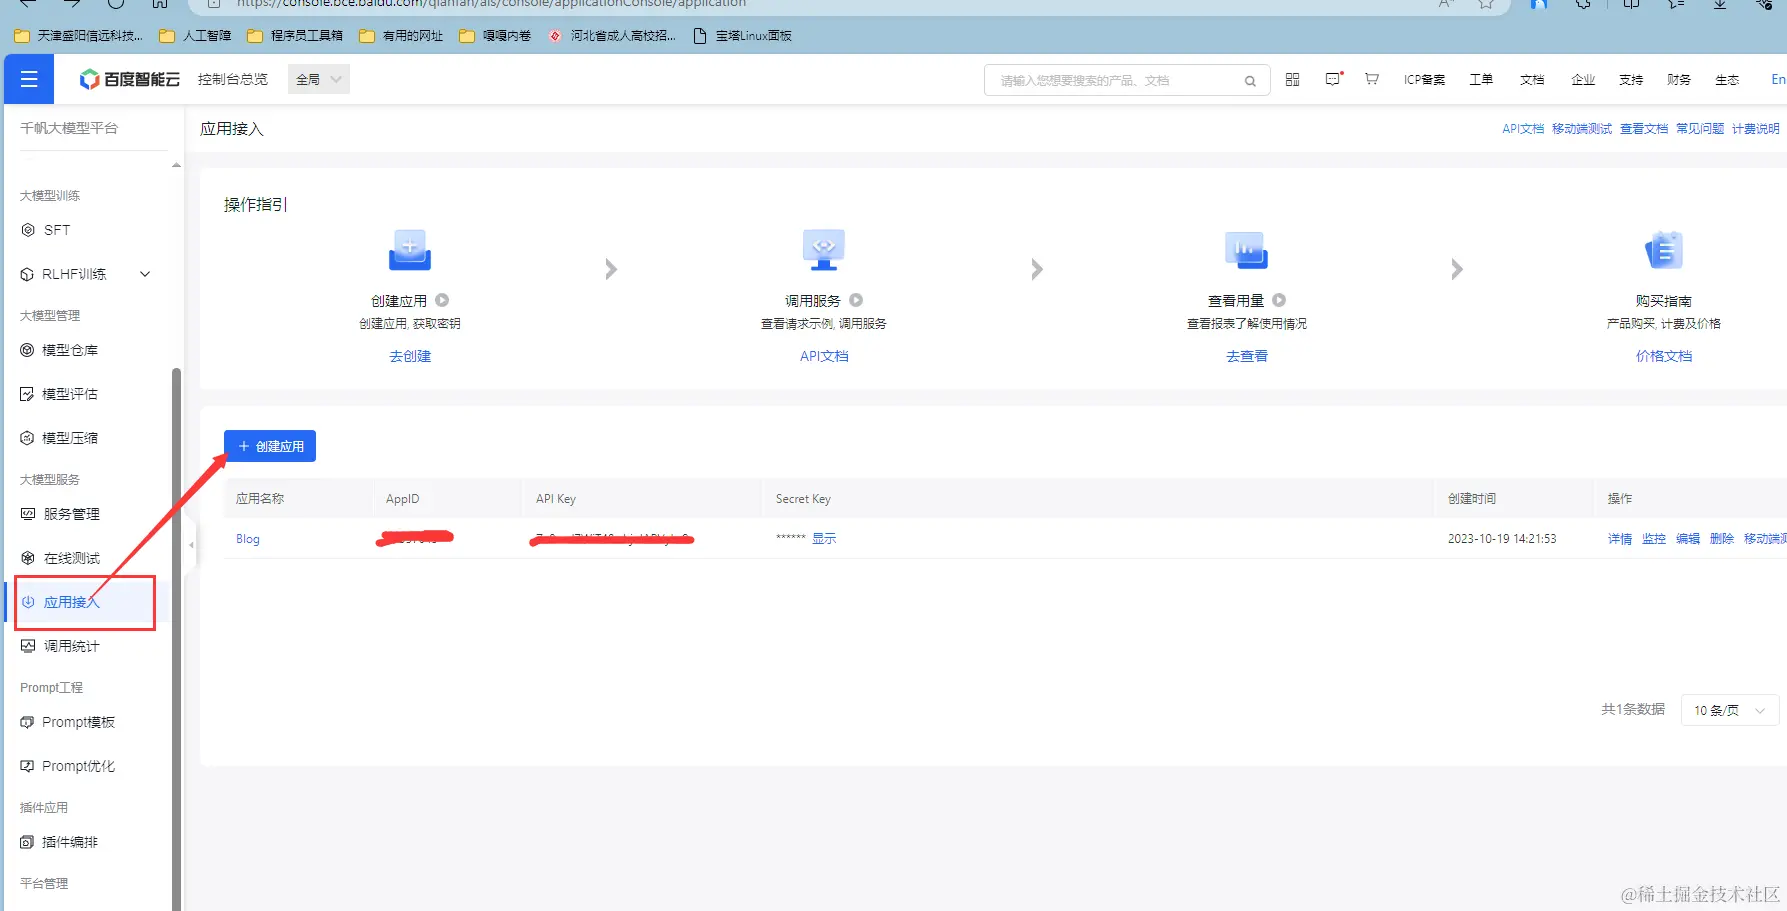Open 详情 for the Blog app
The width and height of the screenshot is (1787, 911).
(1620, 539)
